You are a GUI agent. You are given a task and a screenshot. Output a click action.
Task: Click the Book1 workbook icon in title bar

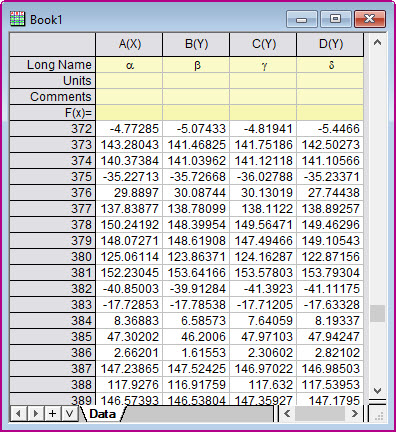[17, 19]
